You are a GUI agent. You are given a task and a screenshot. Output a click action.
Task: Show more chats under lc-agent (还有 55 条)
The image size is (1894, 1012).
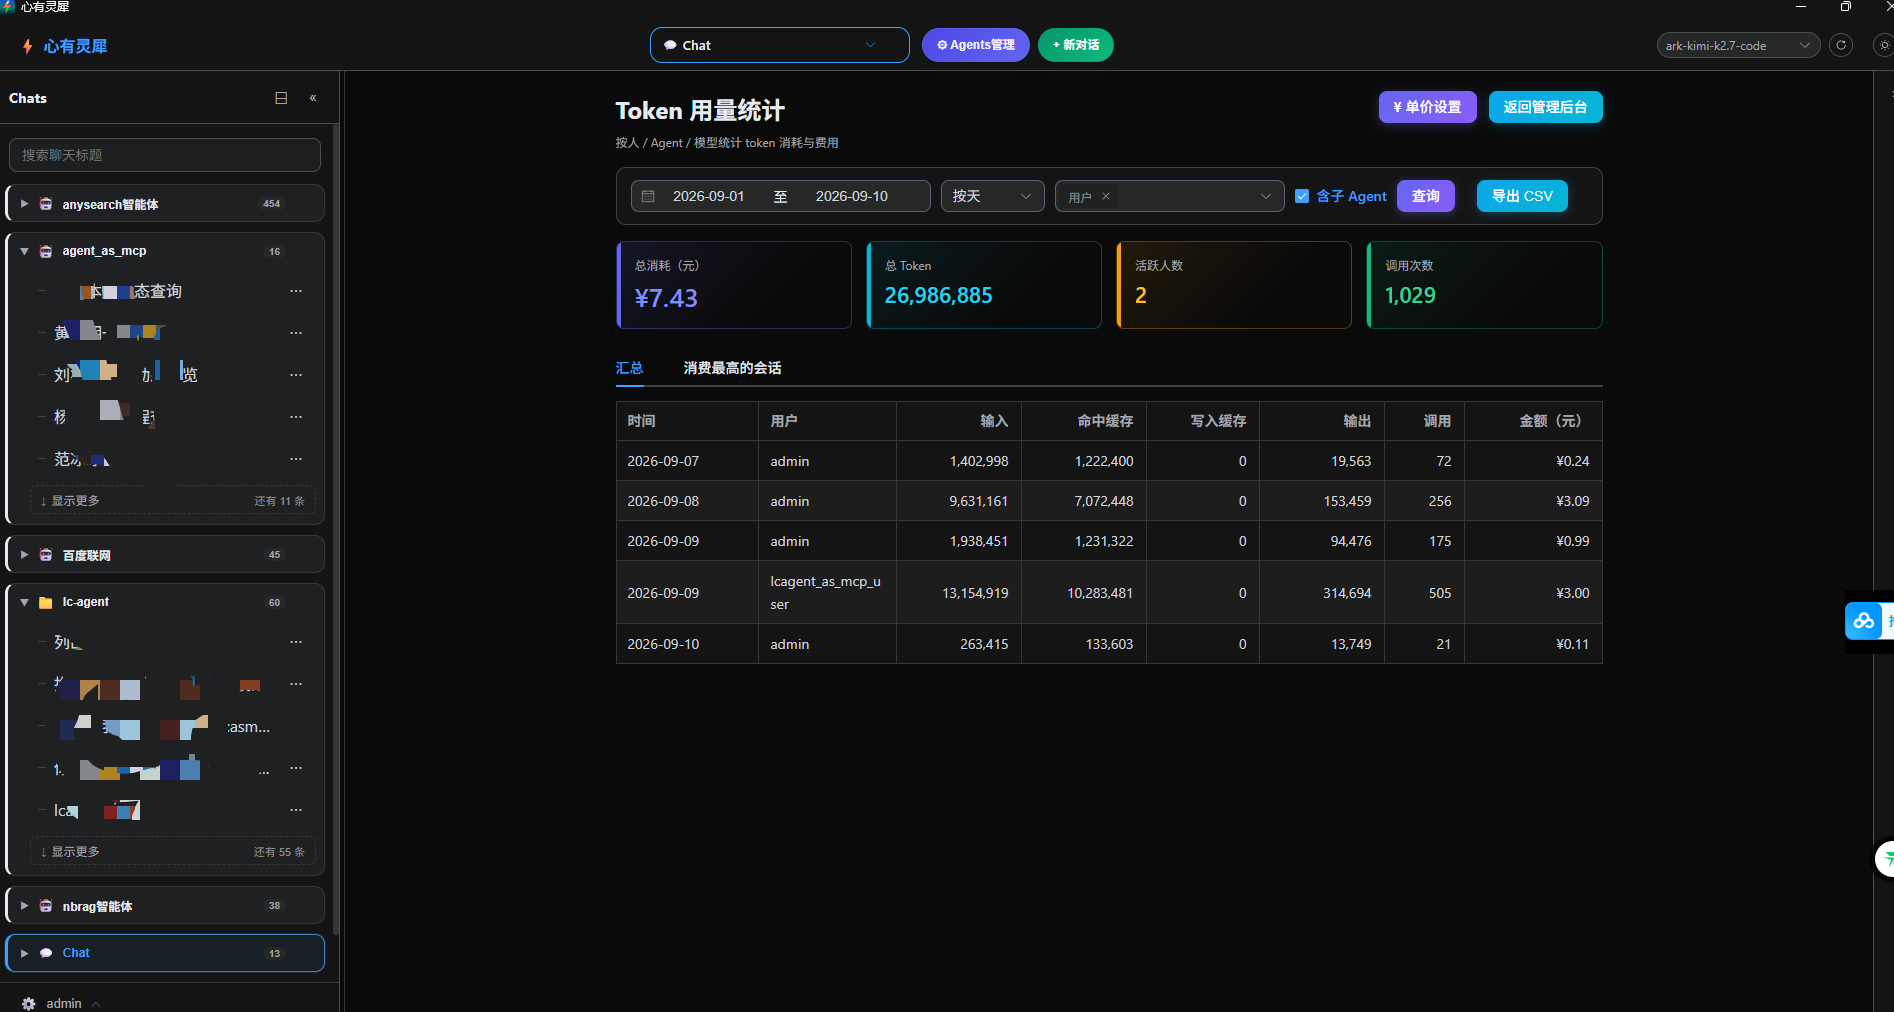point(172,852)
